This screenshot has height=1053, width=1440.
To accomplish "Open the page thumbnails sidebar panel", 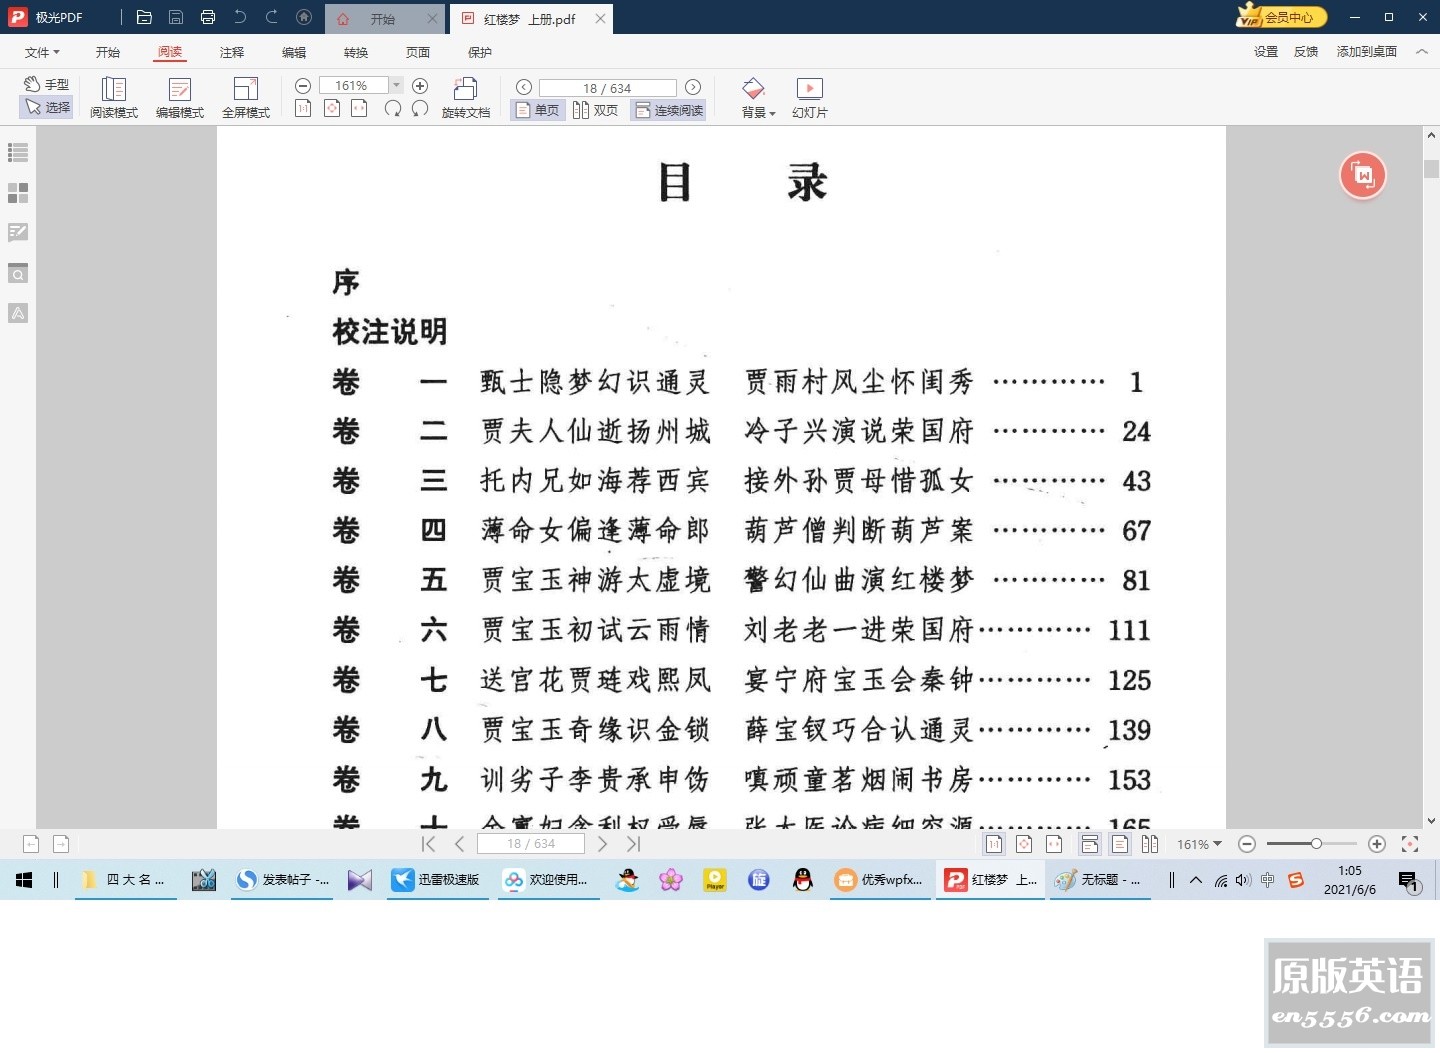I will (18, 192).
